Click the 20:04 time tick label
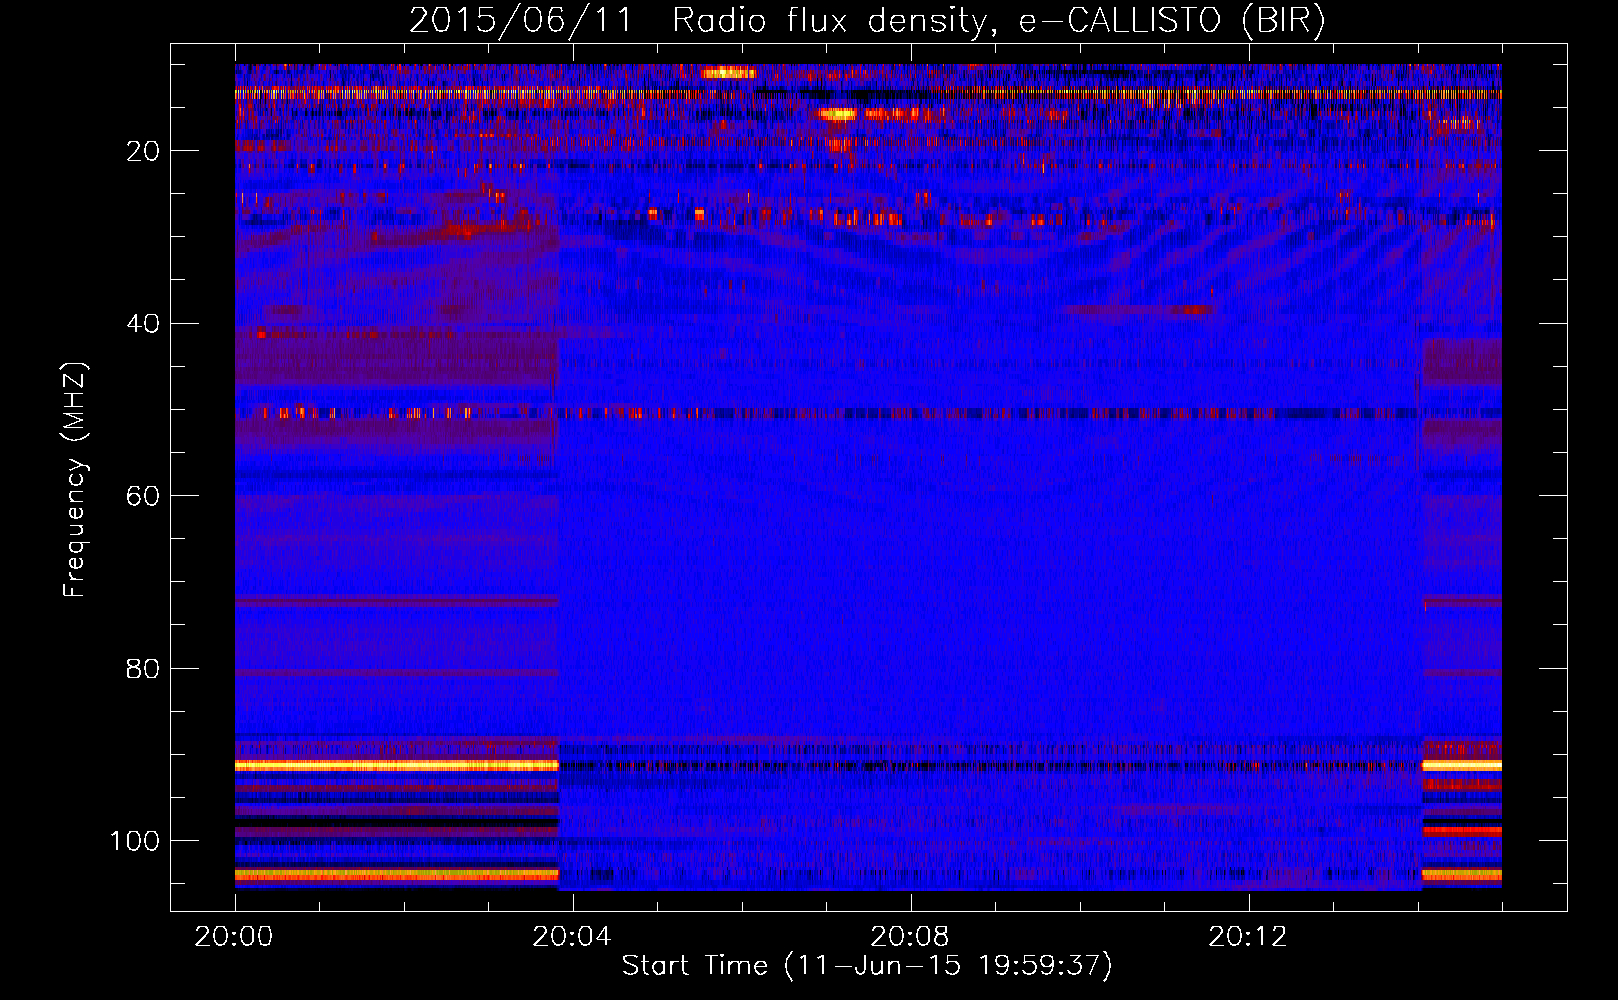 pyautogui.click(x=572, y=937)
